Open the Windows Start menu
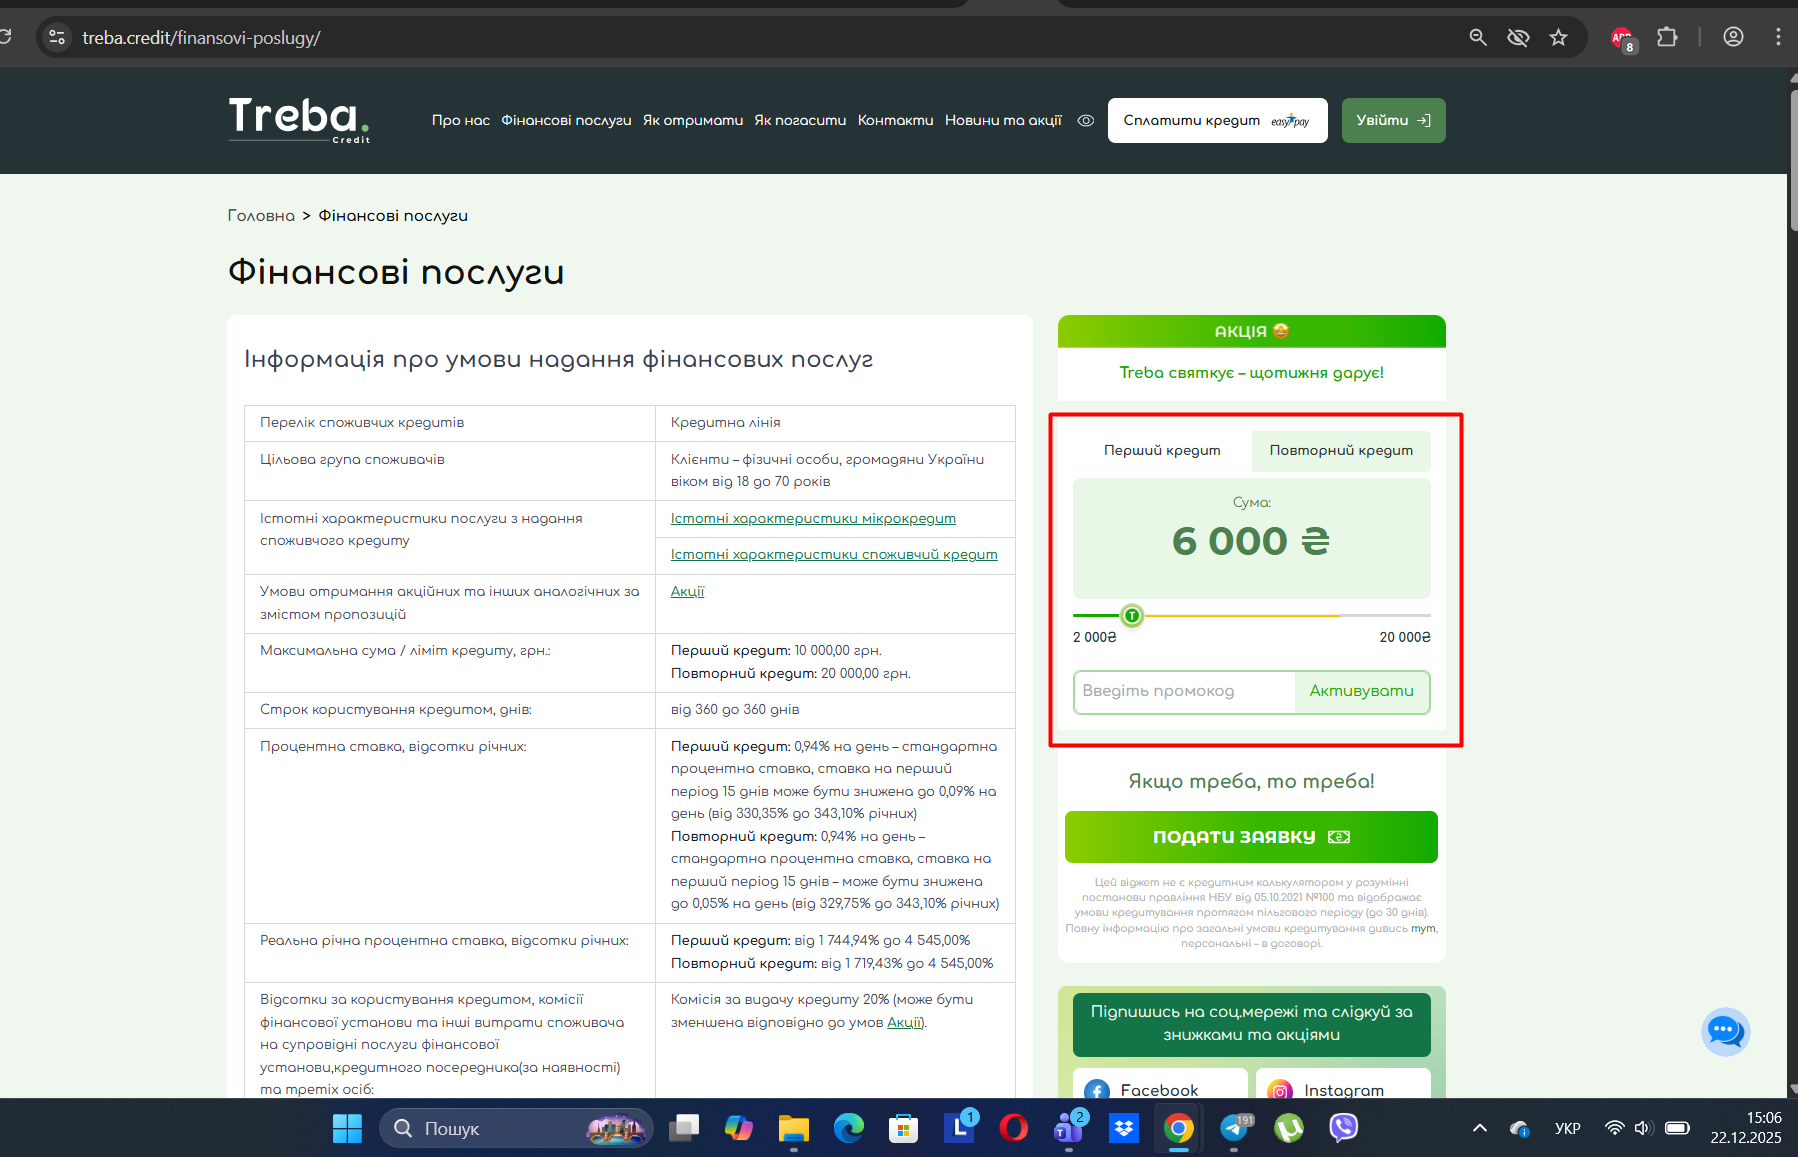The width and height of the screenshot is (1798, 1157). coord(347,1128)
